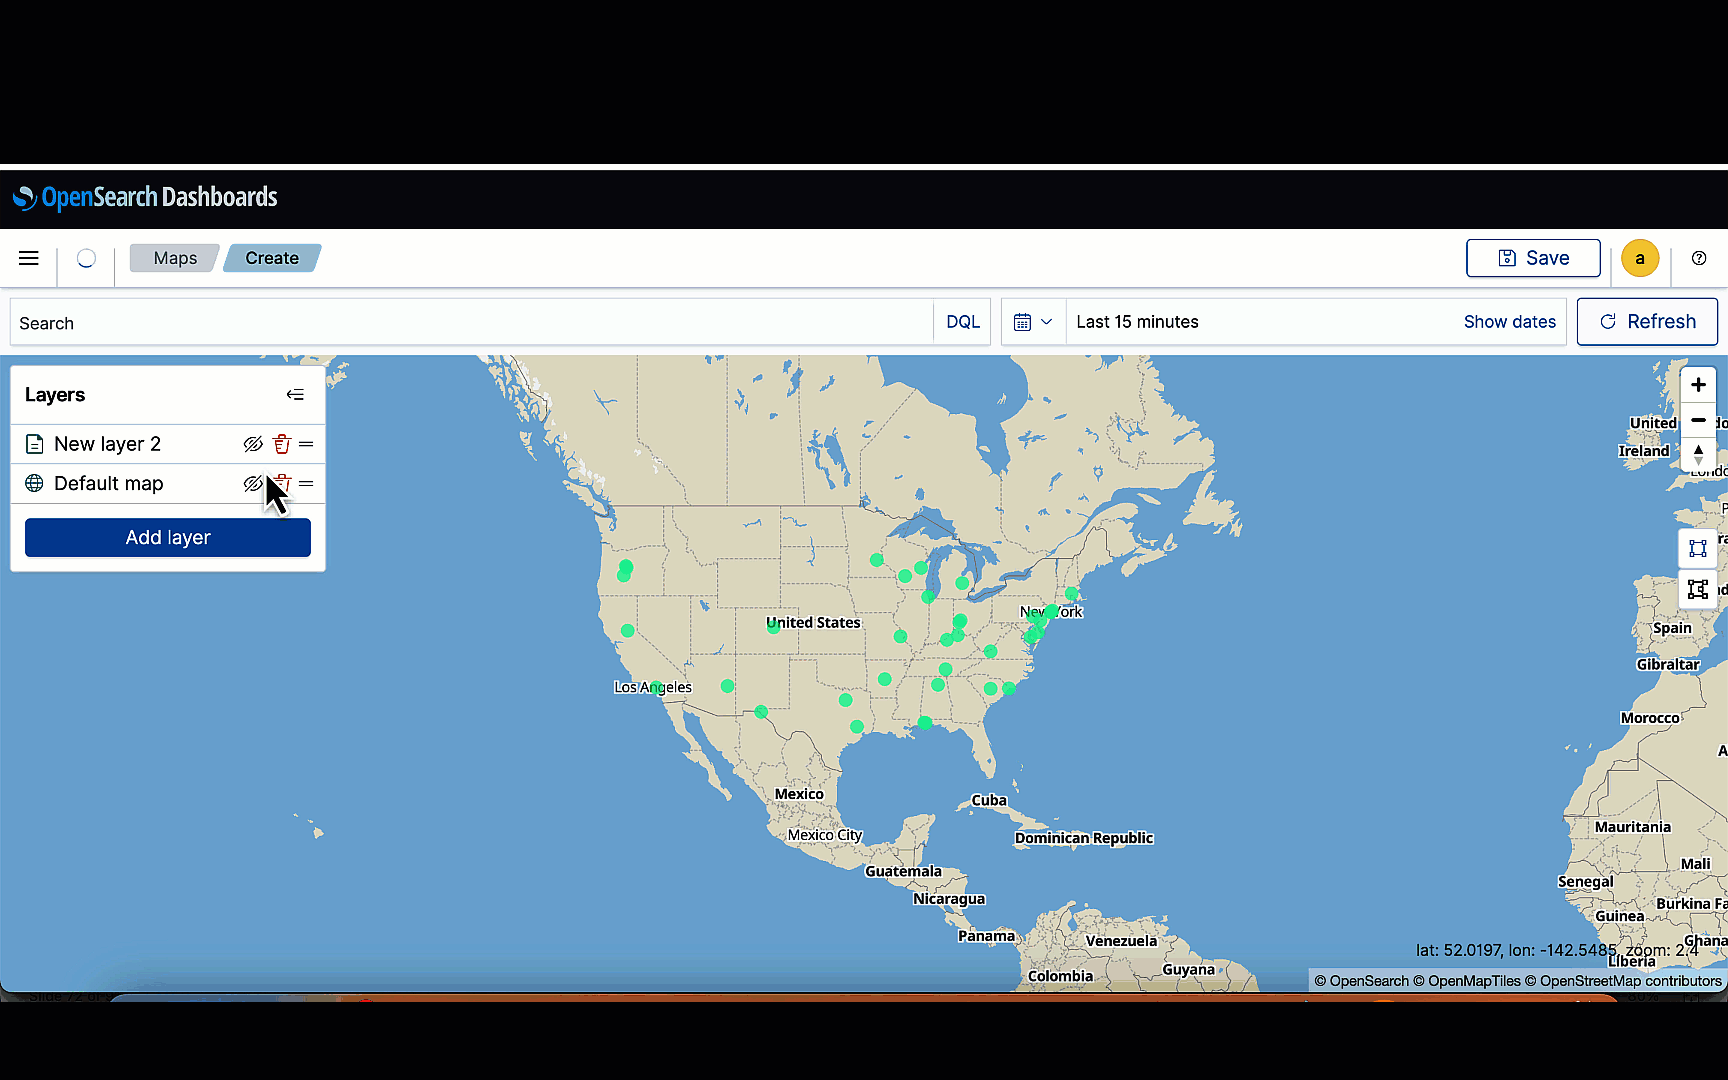
Task: Grab the Default map reorder handle
Action: [306, 483]
